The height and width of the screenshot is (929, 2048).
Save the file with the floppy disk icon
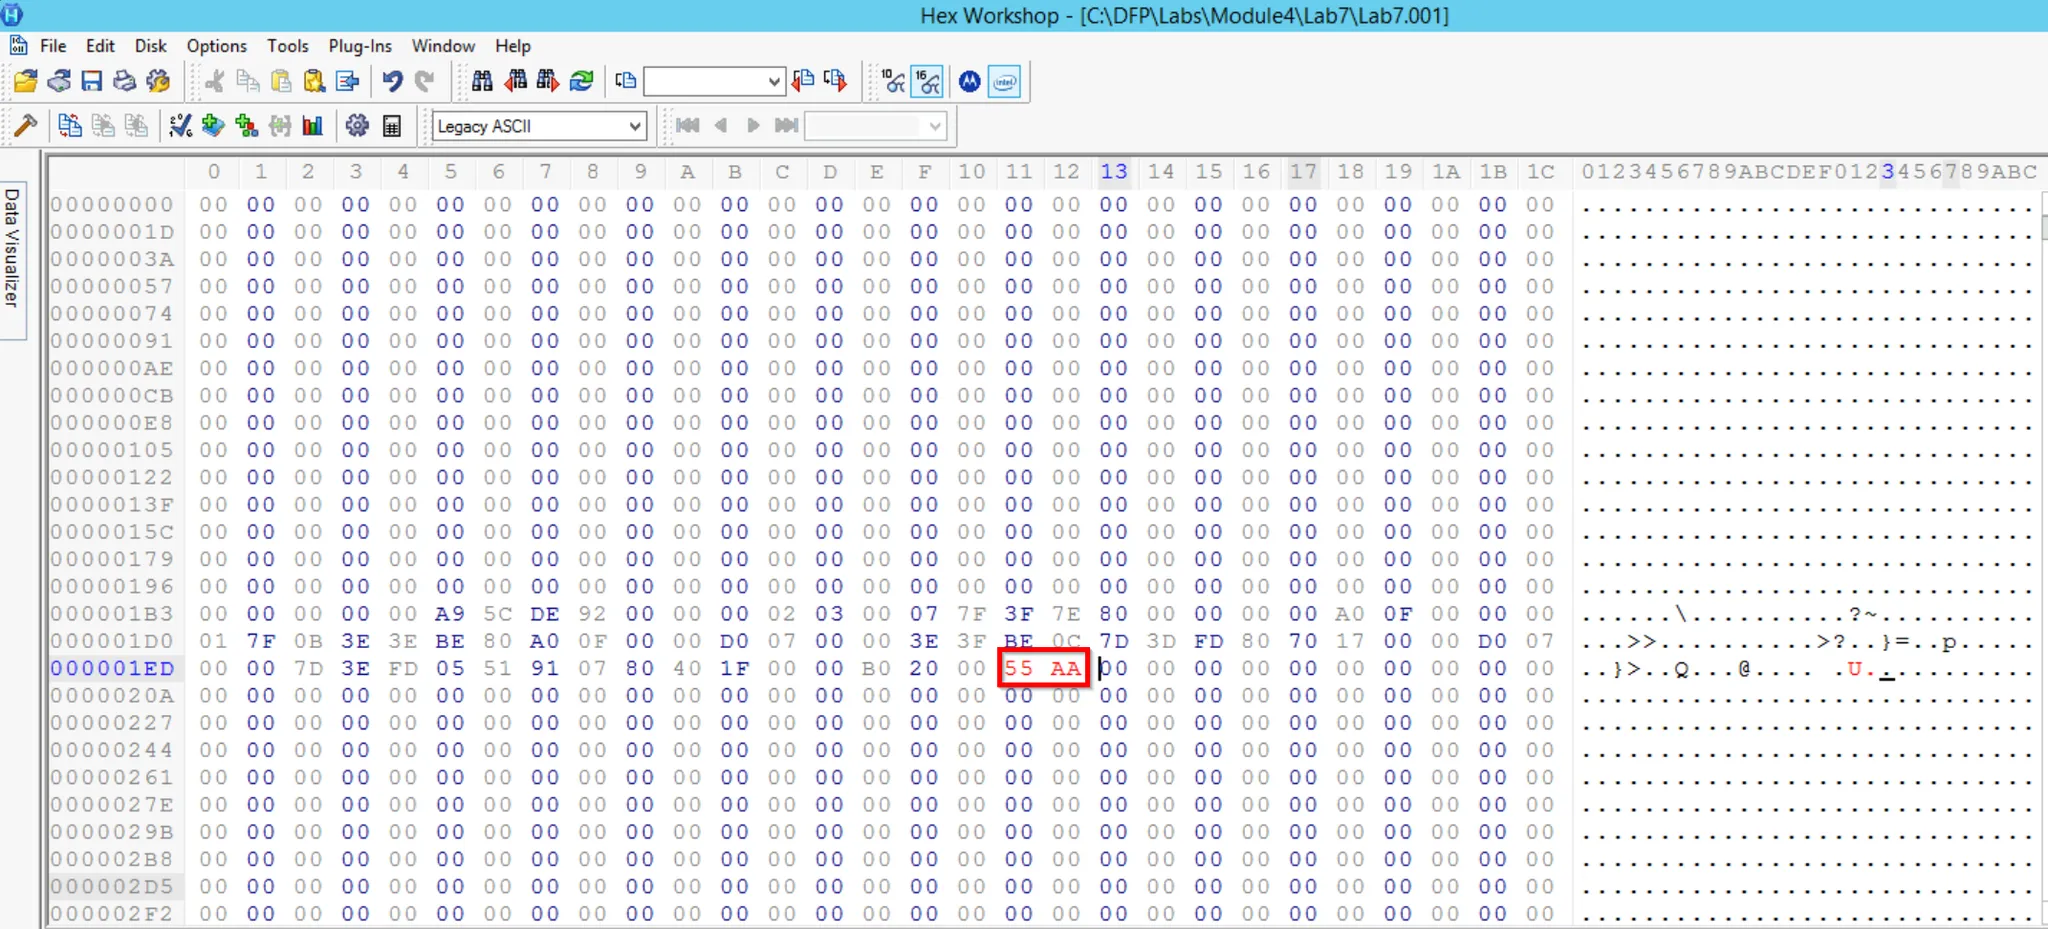[92, 81]
